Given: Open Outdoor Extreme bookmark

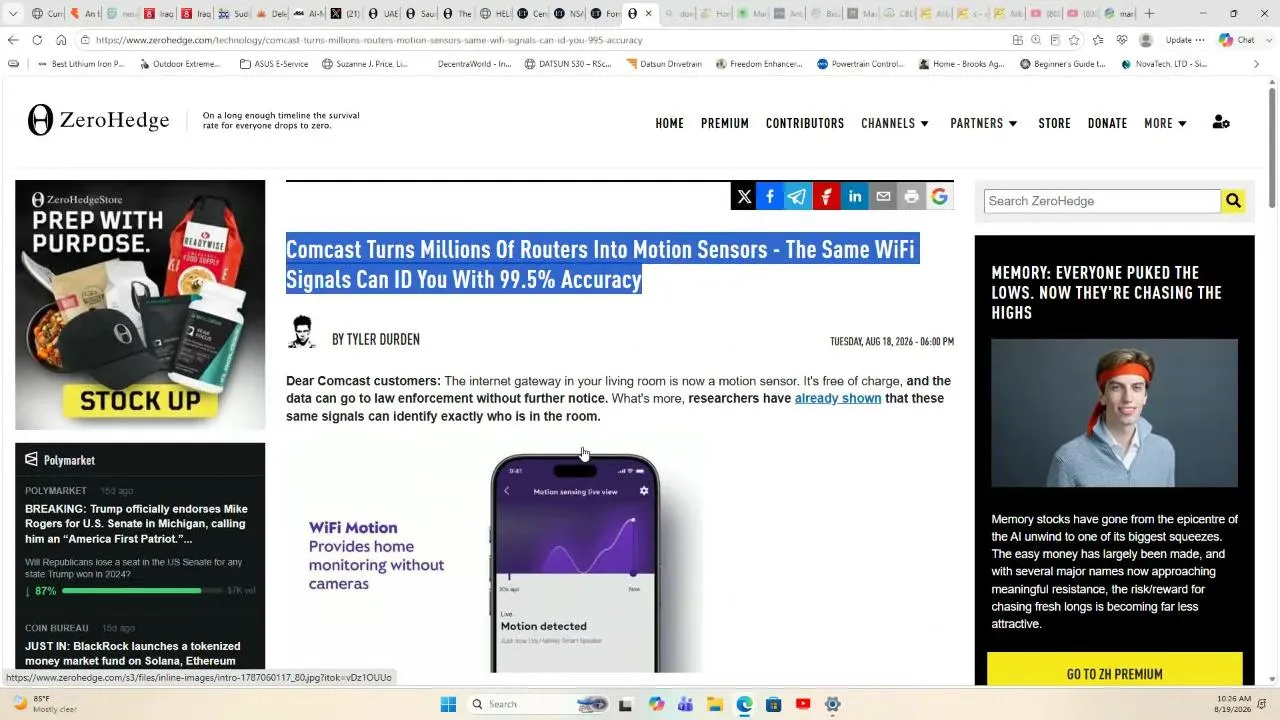Looking at the screenshot, I should [180, 64].
